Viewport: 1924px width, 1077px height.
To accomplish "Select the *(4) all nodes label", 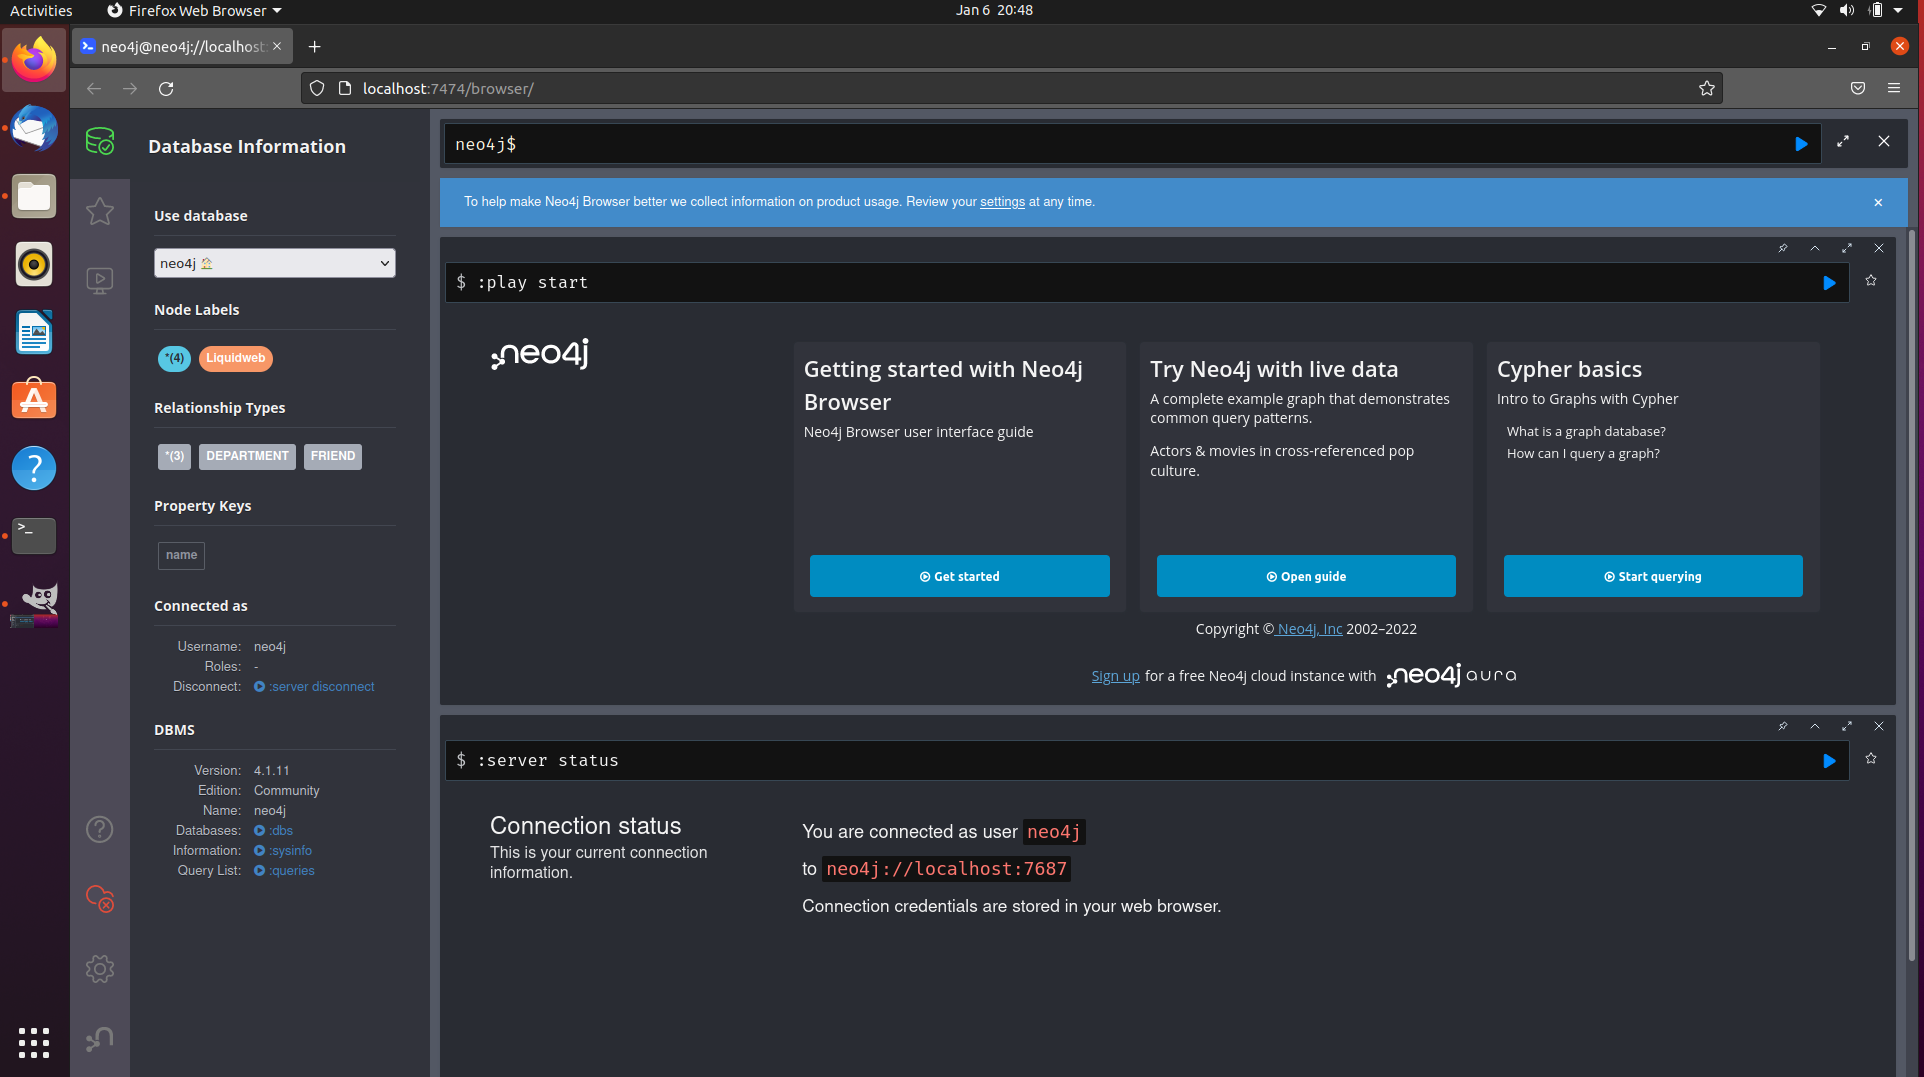I will pos(174,358).
